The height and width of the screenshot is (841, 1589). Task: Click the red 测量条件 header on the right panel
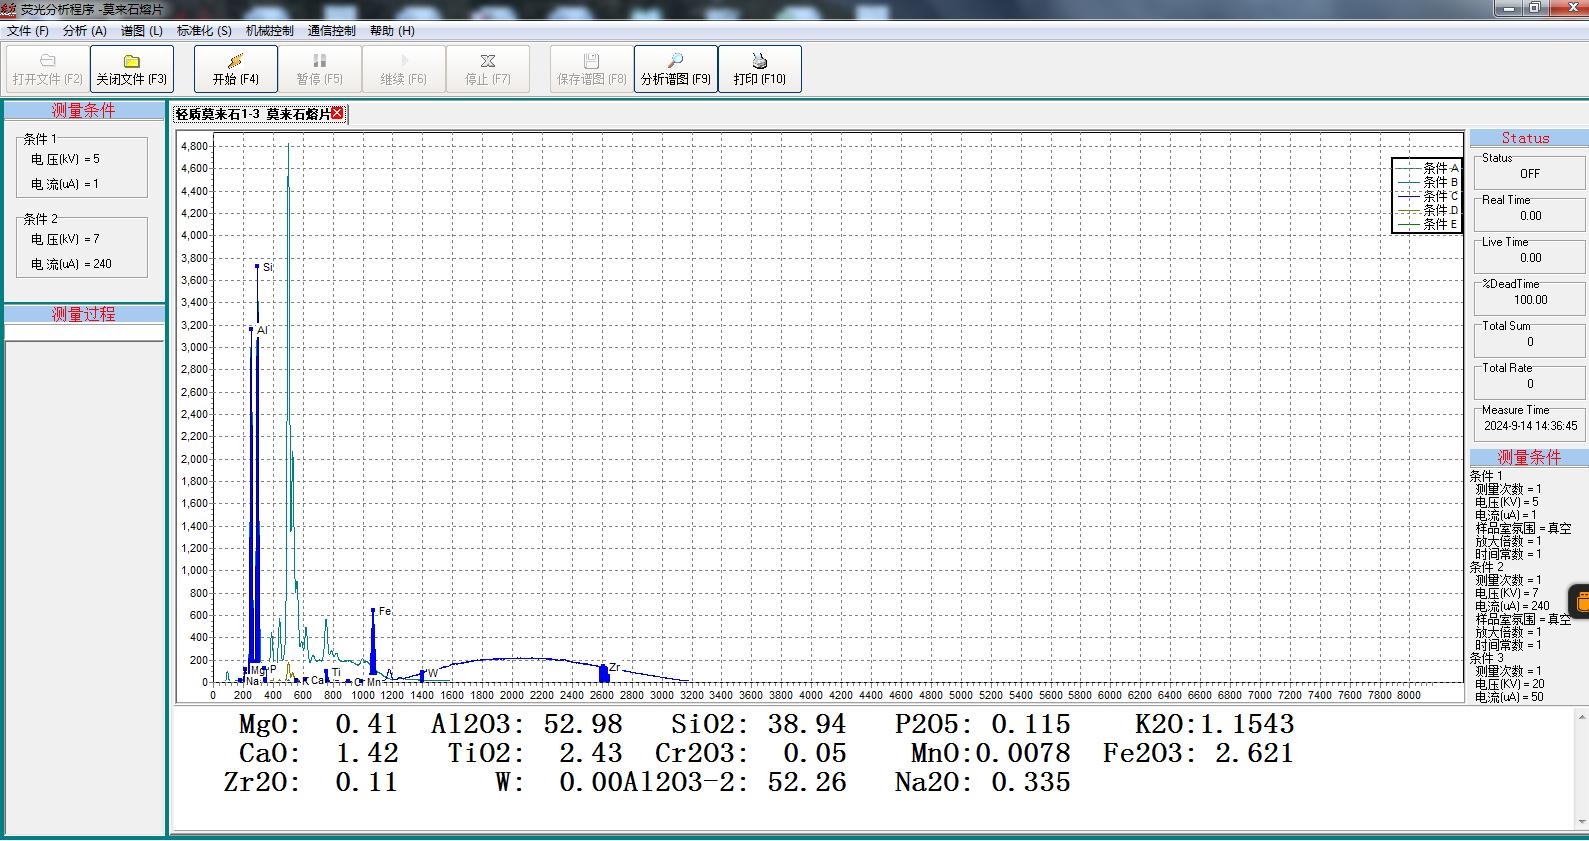pyautogui.click(x=1528, y=457)
